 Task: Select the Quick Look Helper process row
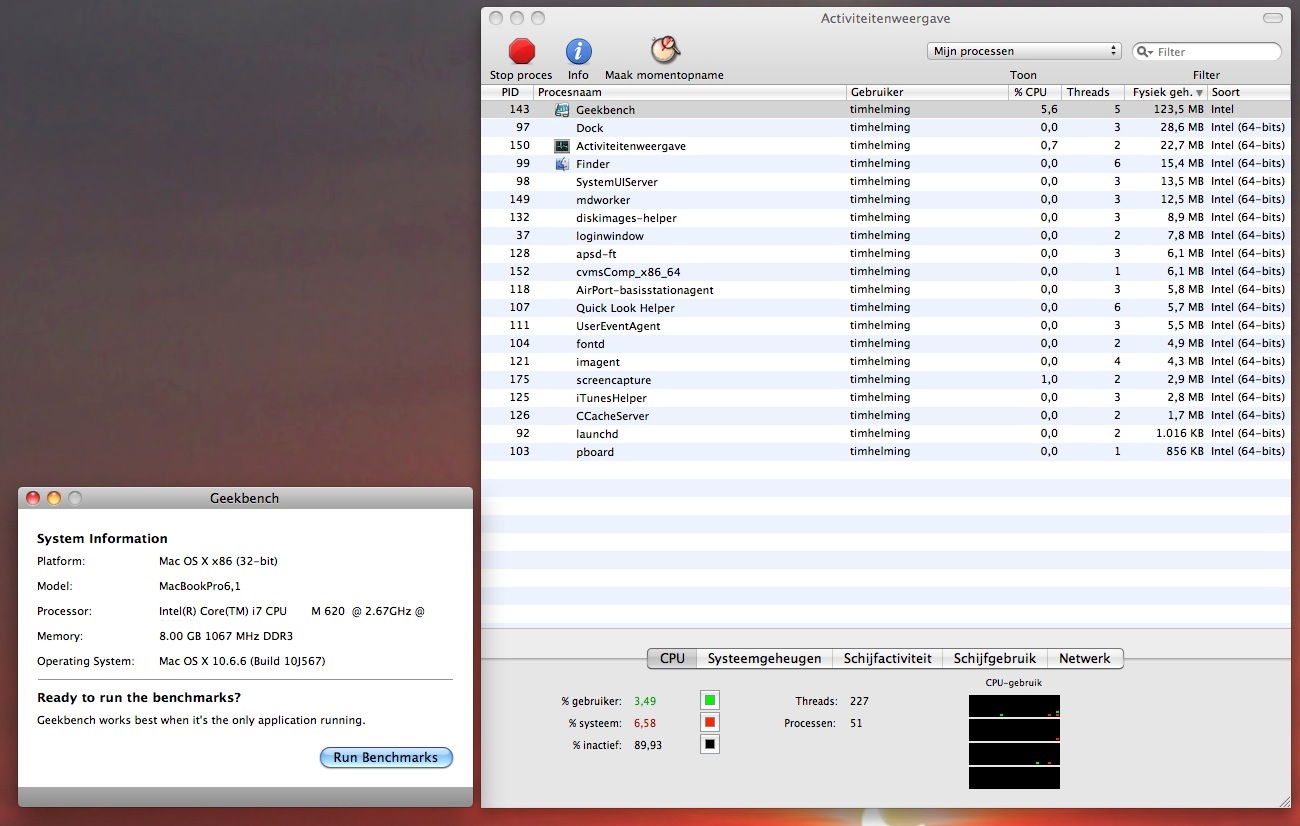pos(886,308)
